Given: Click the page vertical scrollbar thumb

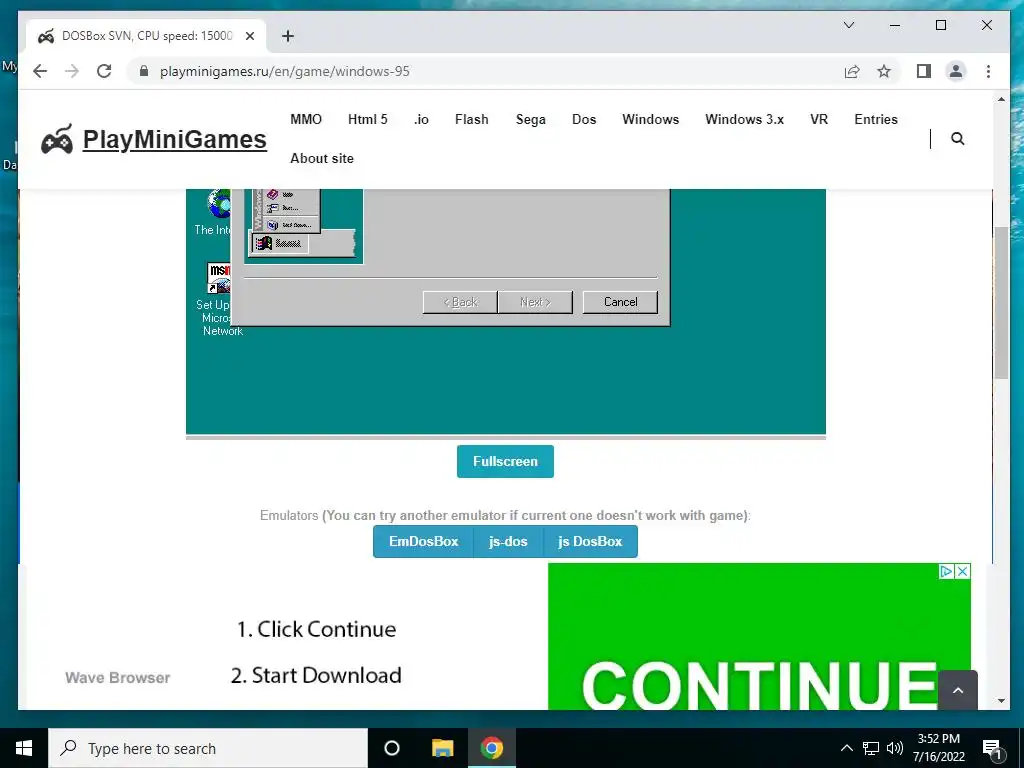Looking at the screenshot, I should pos(1001,302).
